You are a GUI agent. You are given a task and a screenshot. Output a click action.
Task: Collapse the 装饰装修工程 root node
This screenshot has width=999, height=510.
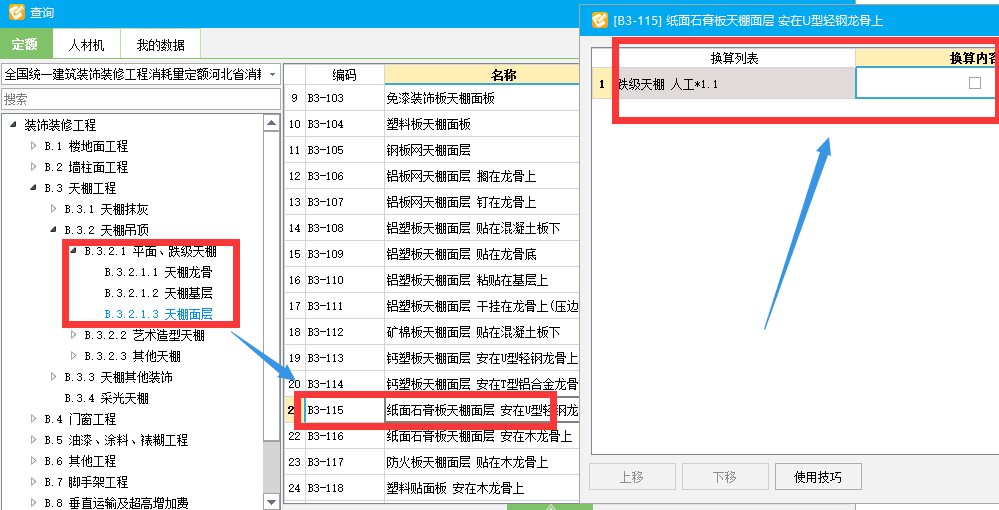pyautogui.click(x=13, y=125)
